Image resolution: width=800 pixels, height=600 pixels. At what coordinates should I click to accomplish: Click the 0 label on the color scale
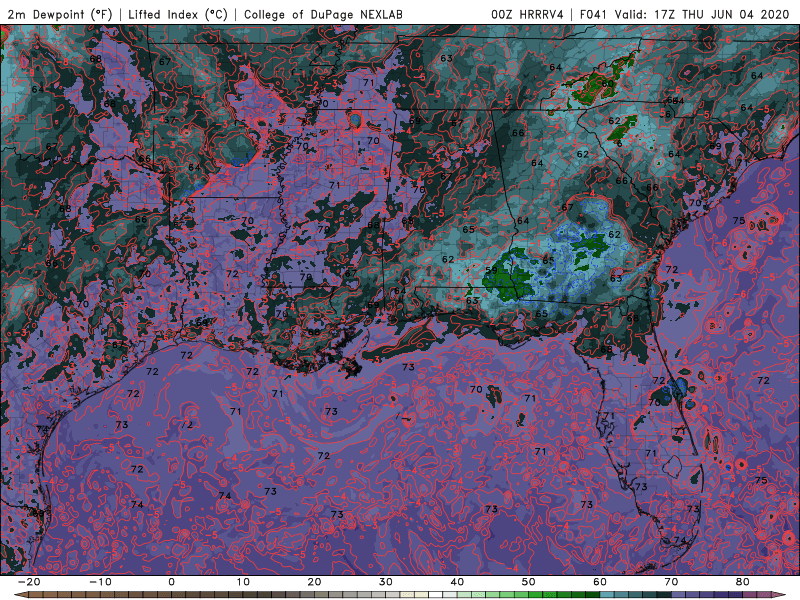171,582
